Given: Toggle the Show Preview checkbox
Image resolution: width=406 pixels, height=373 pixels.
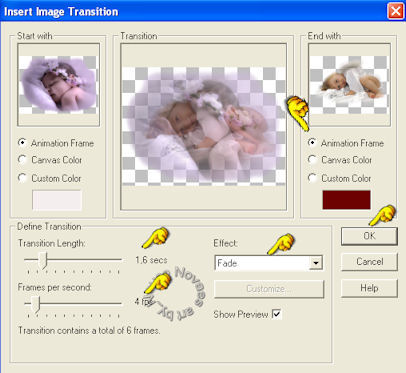Looking at the screenshot, I should 277,314.
